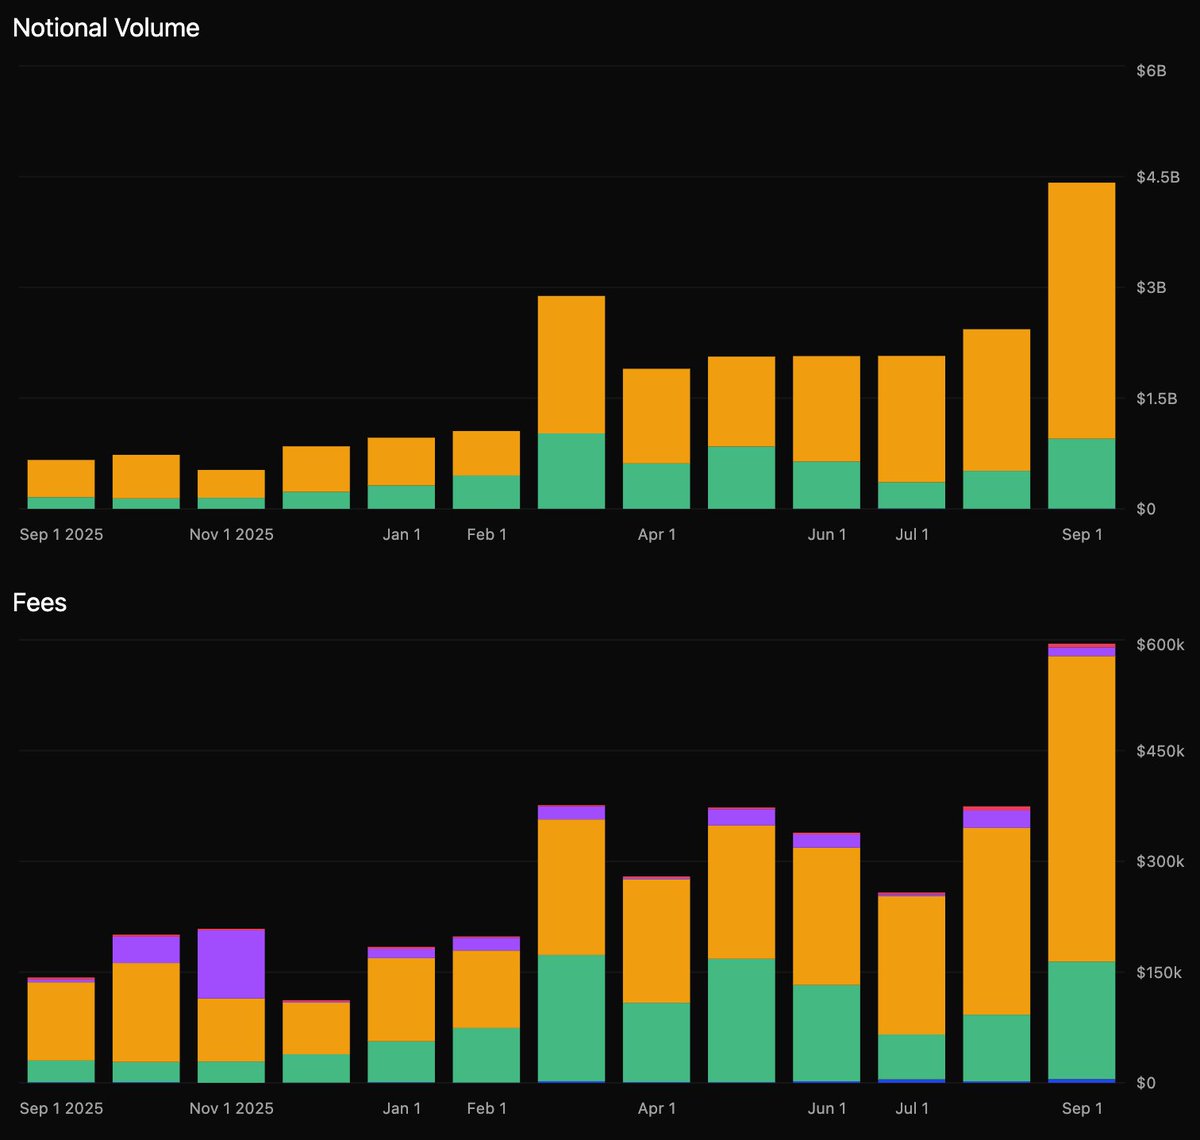The height and width of the screenshot is (1140, 1200).
Task: Click "$0" label on Fees axis
Action: click(x=1146, y=1083)
